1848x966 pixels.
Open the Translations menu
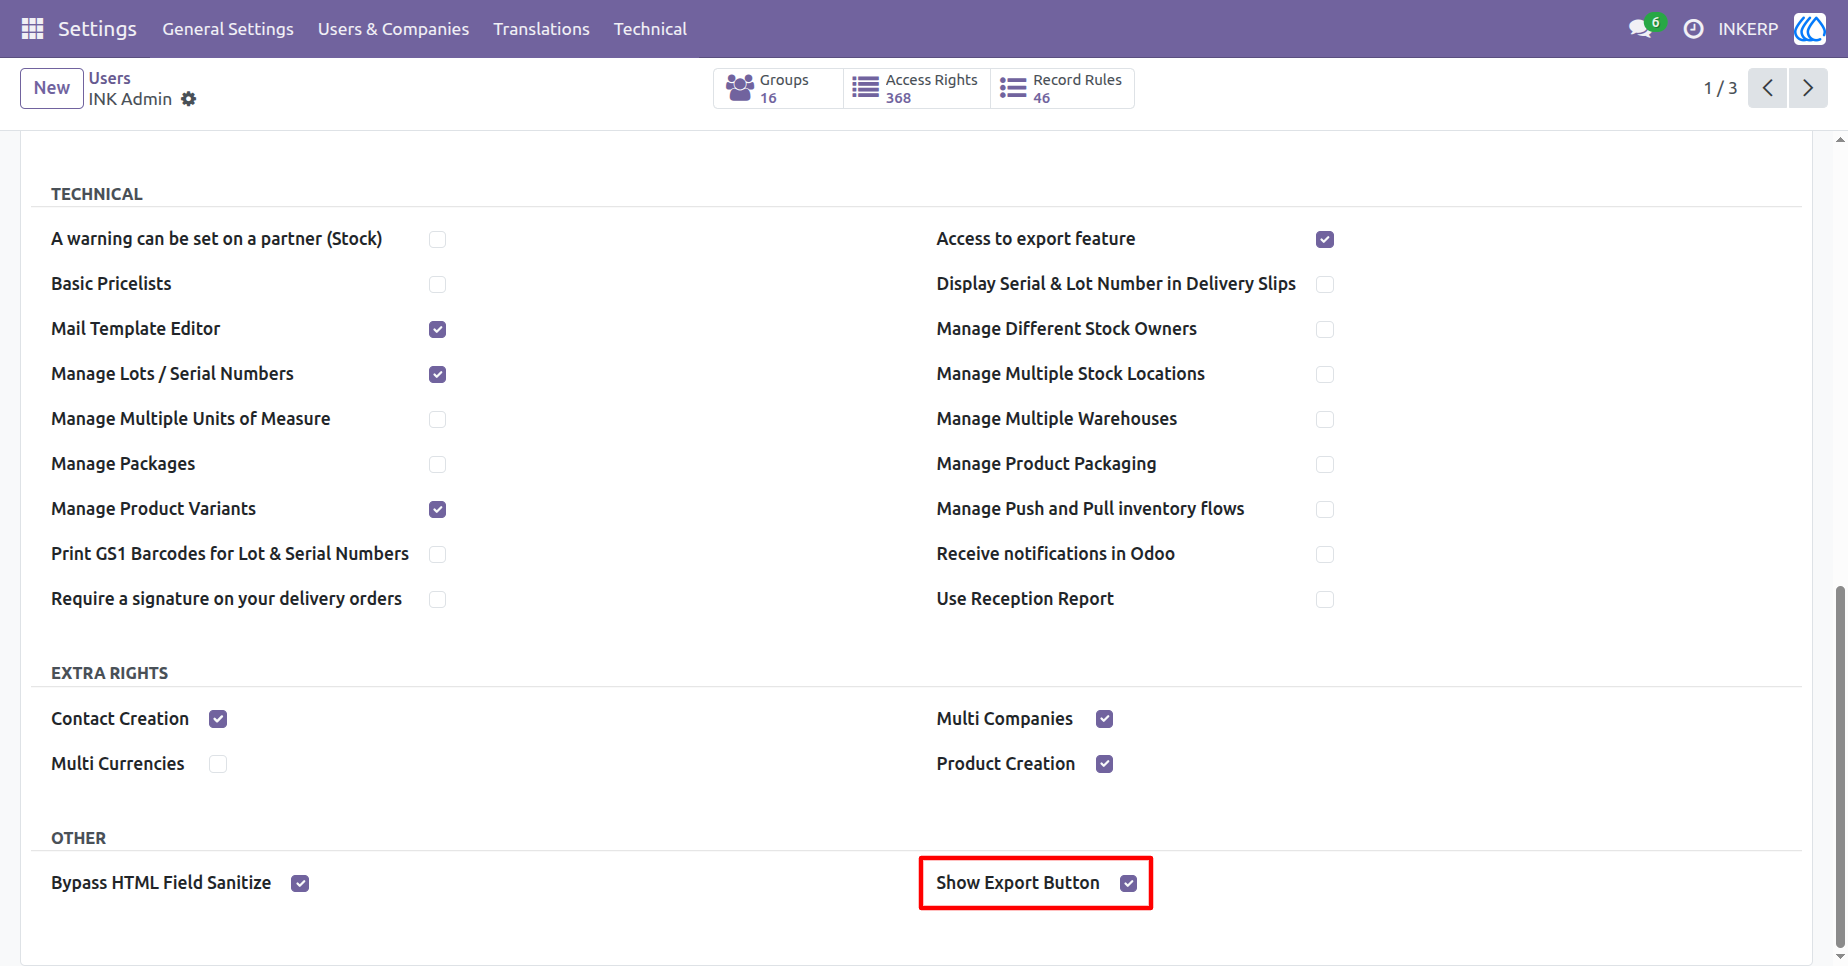[541, 29]
